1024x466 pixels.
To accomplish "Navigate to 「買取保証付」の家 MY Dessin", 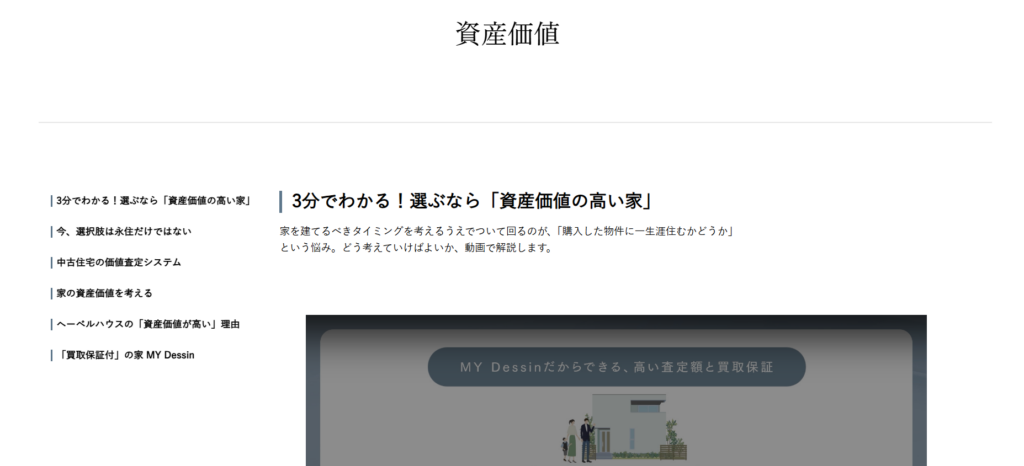I will coord(125,356).
